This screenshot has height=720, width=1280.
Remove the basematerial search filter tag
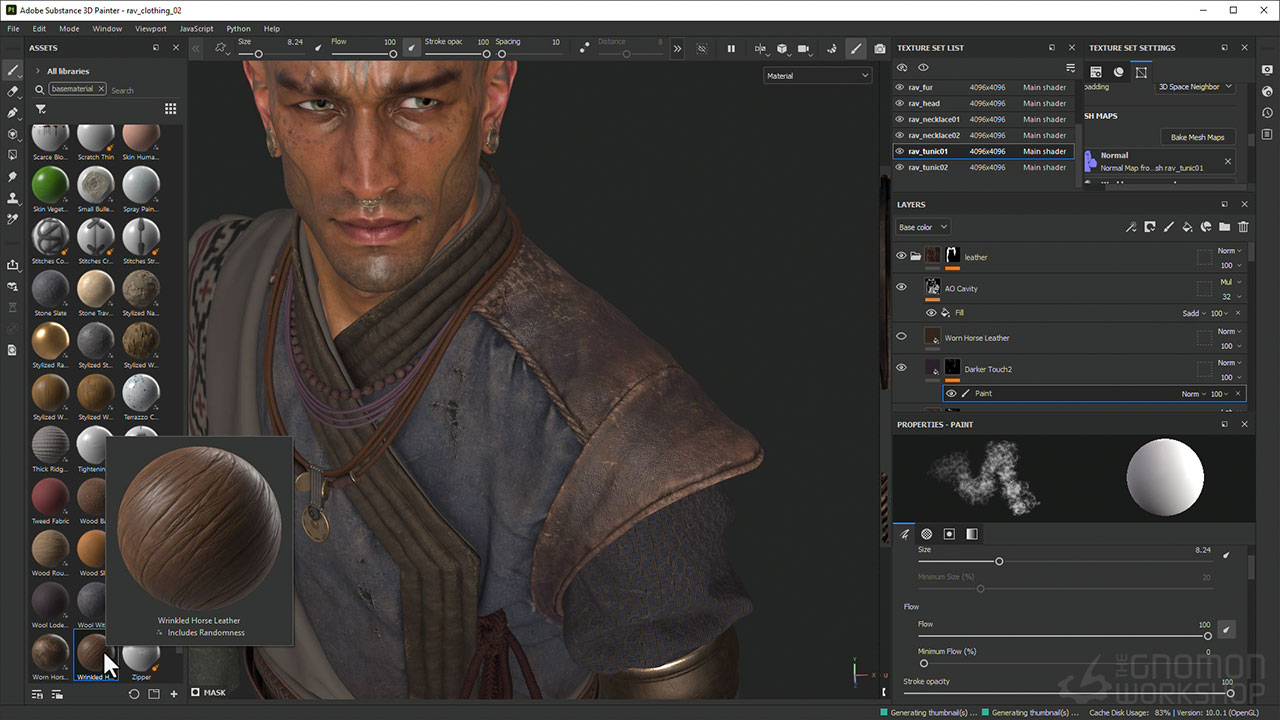pos(101,89)
